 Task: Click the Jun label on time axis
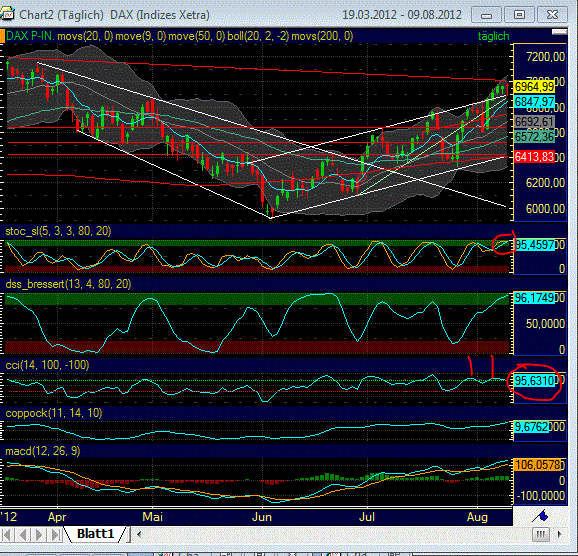coord(262,517)
